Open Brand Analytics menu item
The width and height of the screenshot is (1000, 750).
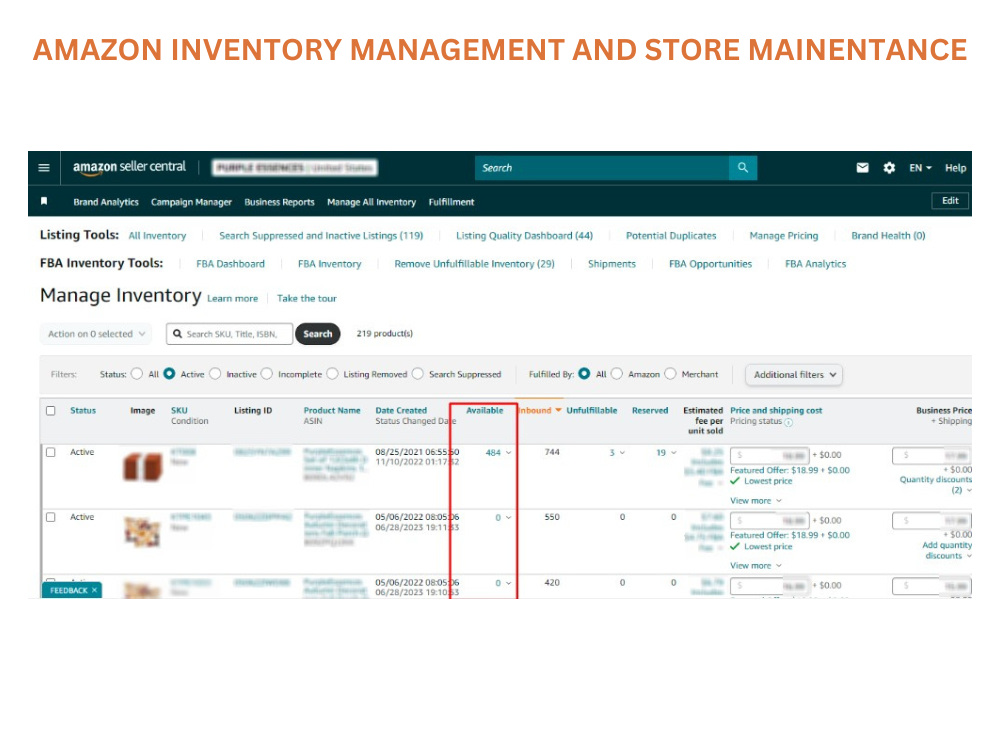(x=106, y=202)
